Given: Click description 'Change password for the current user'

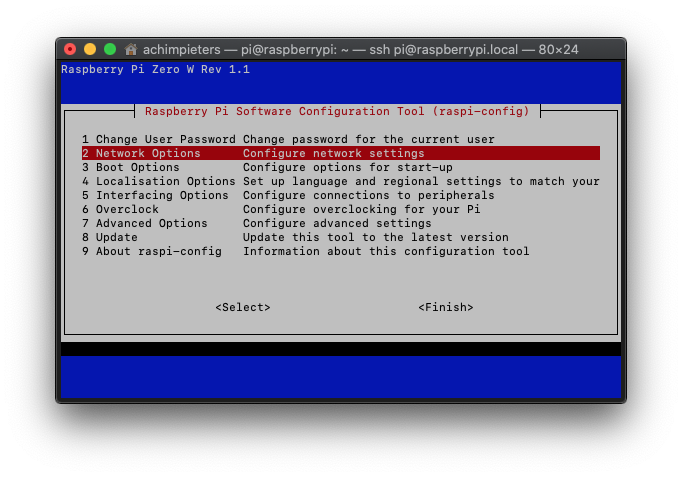Looking at the screenshot, I should point(369,139).
